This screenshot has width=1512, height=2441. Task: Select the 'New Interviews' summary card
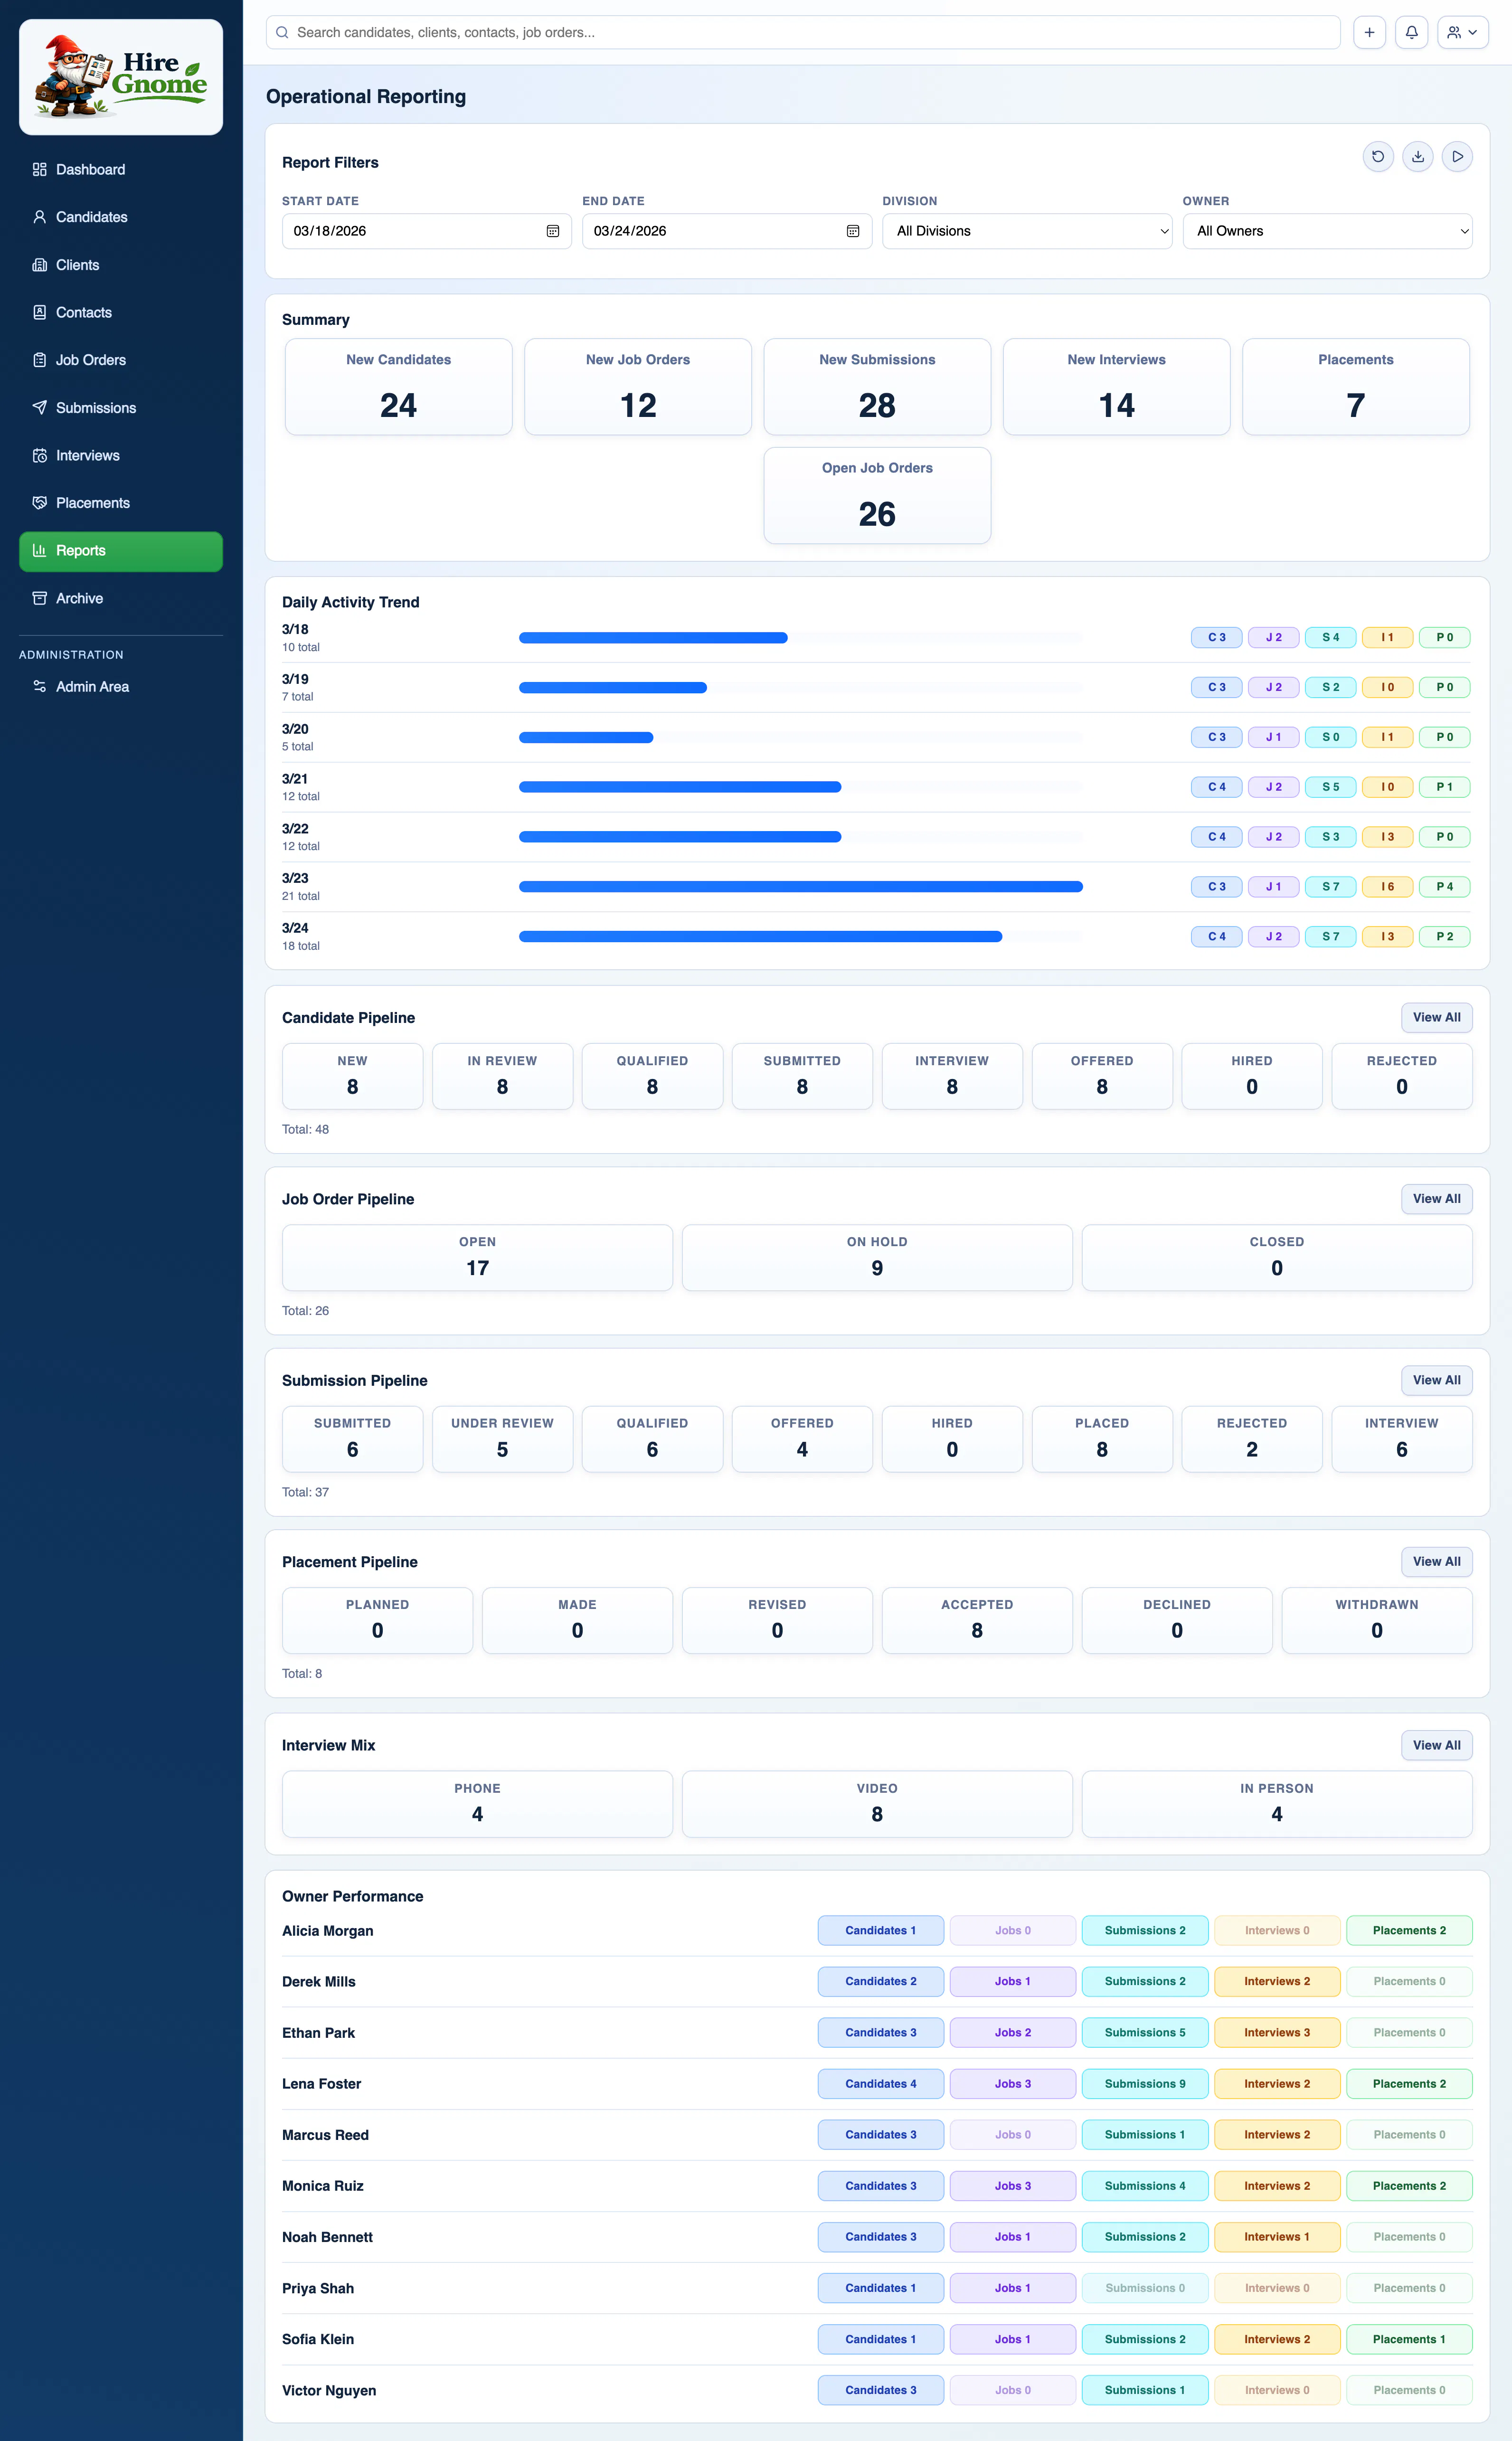(x=1117, y=387)
